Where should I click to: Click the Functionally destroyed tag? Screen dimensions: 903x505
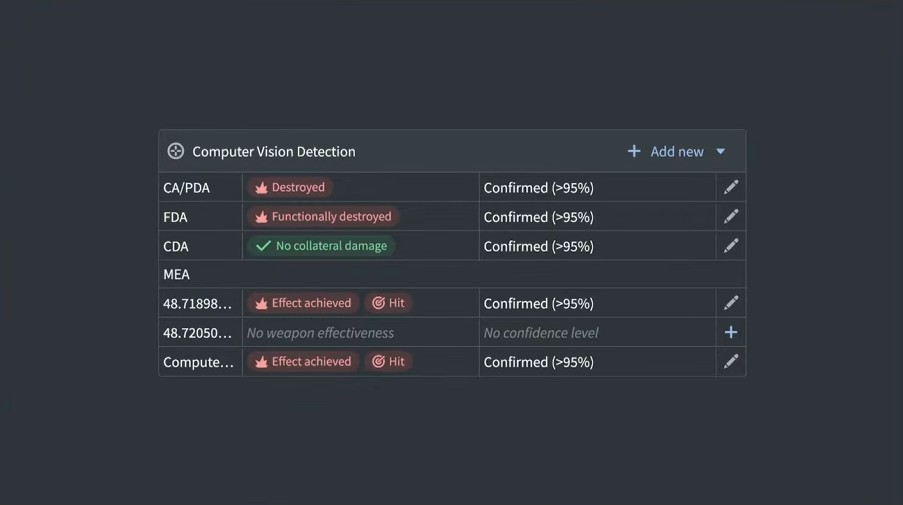[x=323, y=216]
